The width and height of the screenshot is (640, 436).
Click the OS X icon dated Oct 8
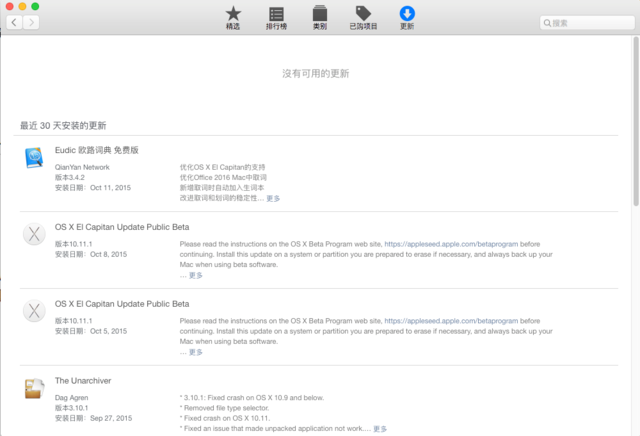[x=34, y=234]
